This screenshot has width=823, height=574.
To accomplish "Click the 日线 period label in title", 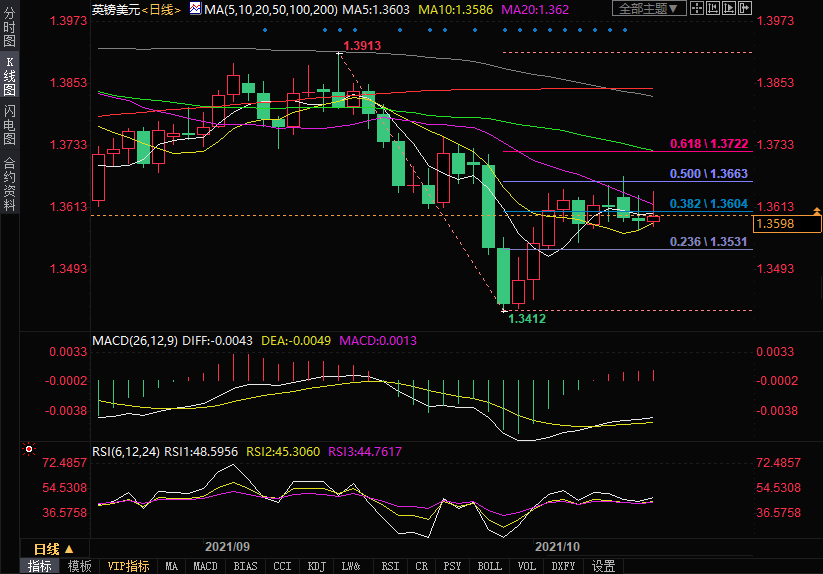I will (x=160, y=9).
